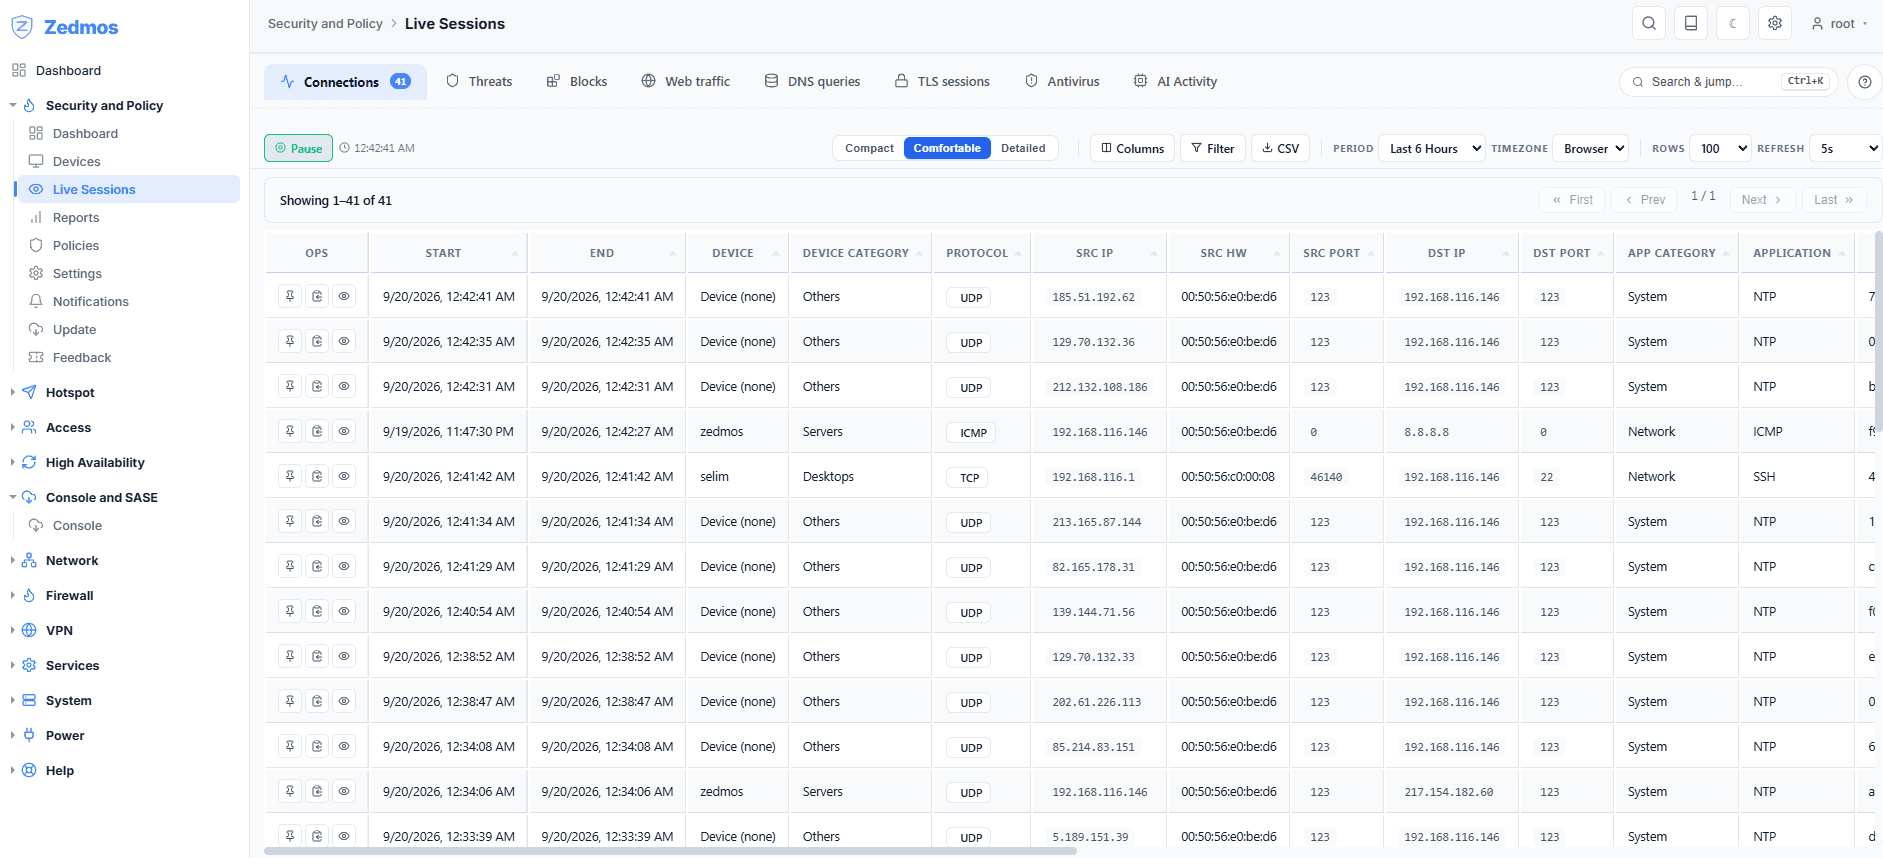
Task: Expand the Hotspot sidebar section
Action: (x=70, y=392)
